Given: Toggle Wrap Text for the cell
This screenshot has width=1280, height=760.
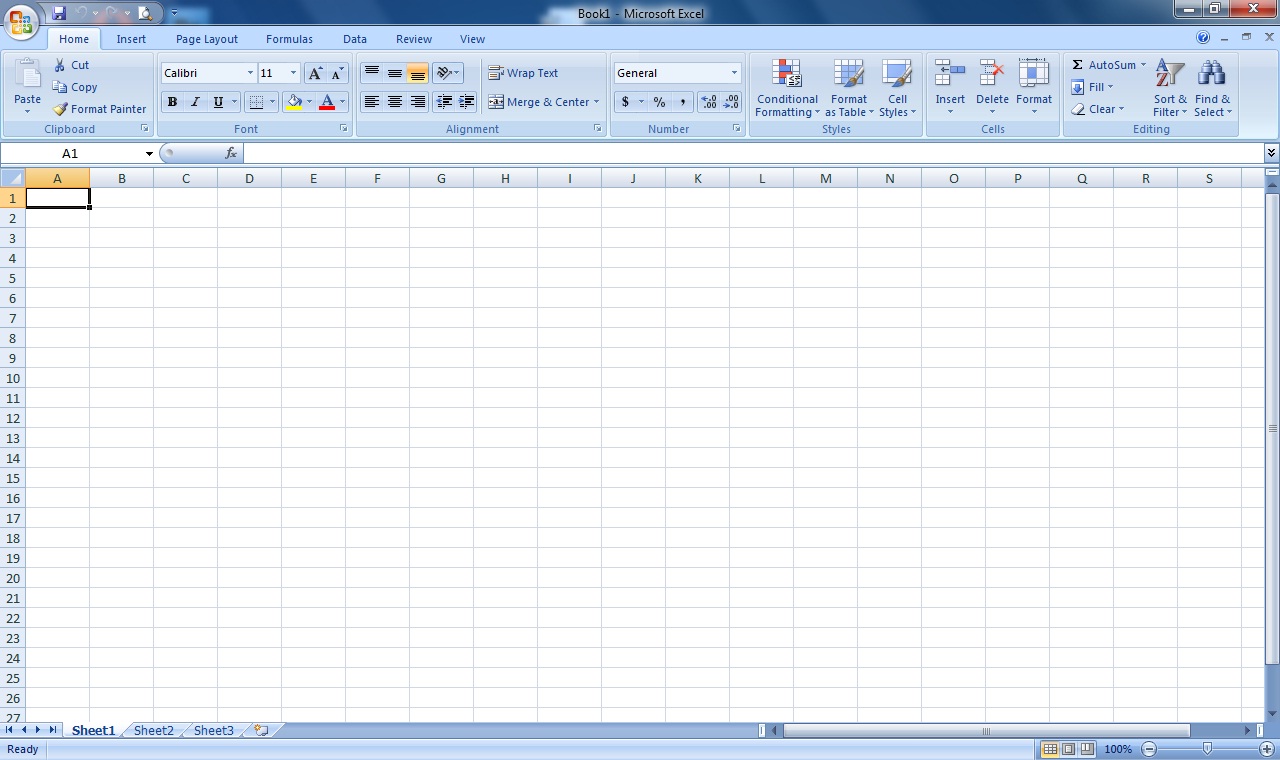Looking at the screenshot, I should 522,73.
